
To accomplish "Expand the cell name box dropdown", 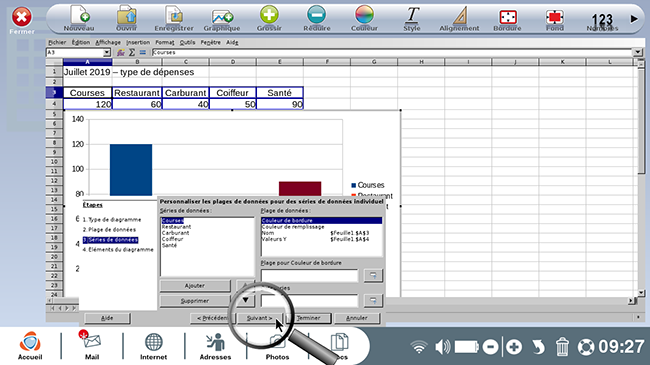I will [x=107, y=52].
